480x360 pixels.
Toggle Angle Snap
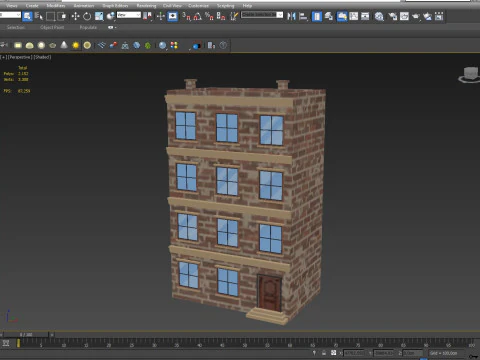tap(198, 16)
